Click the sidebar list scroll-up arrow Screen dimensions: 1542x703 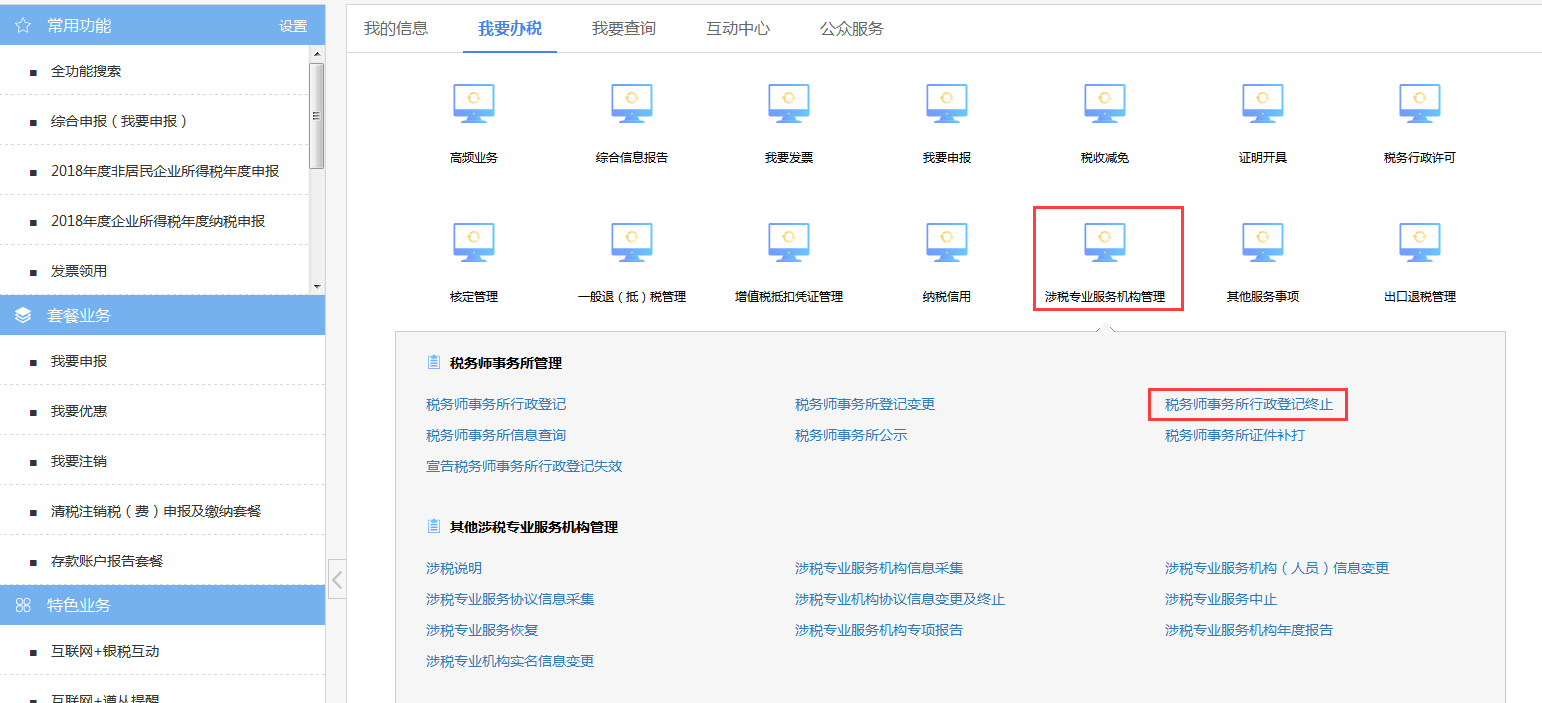[x=317, y=53]
